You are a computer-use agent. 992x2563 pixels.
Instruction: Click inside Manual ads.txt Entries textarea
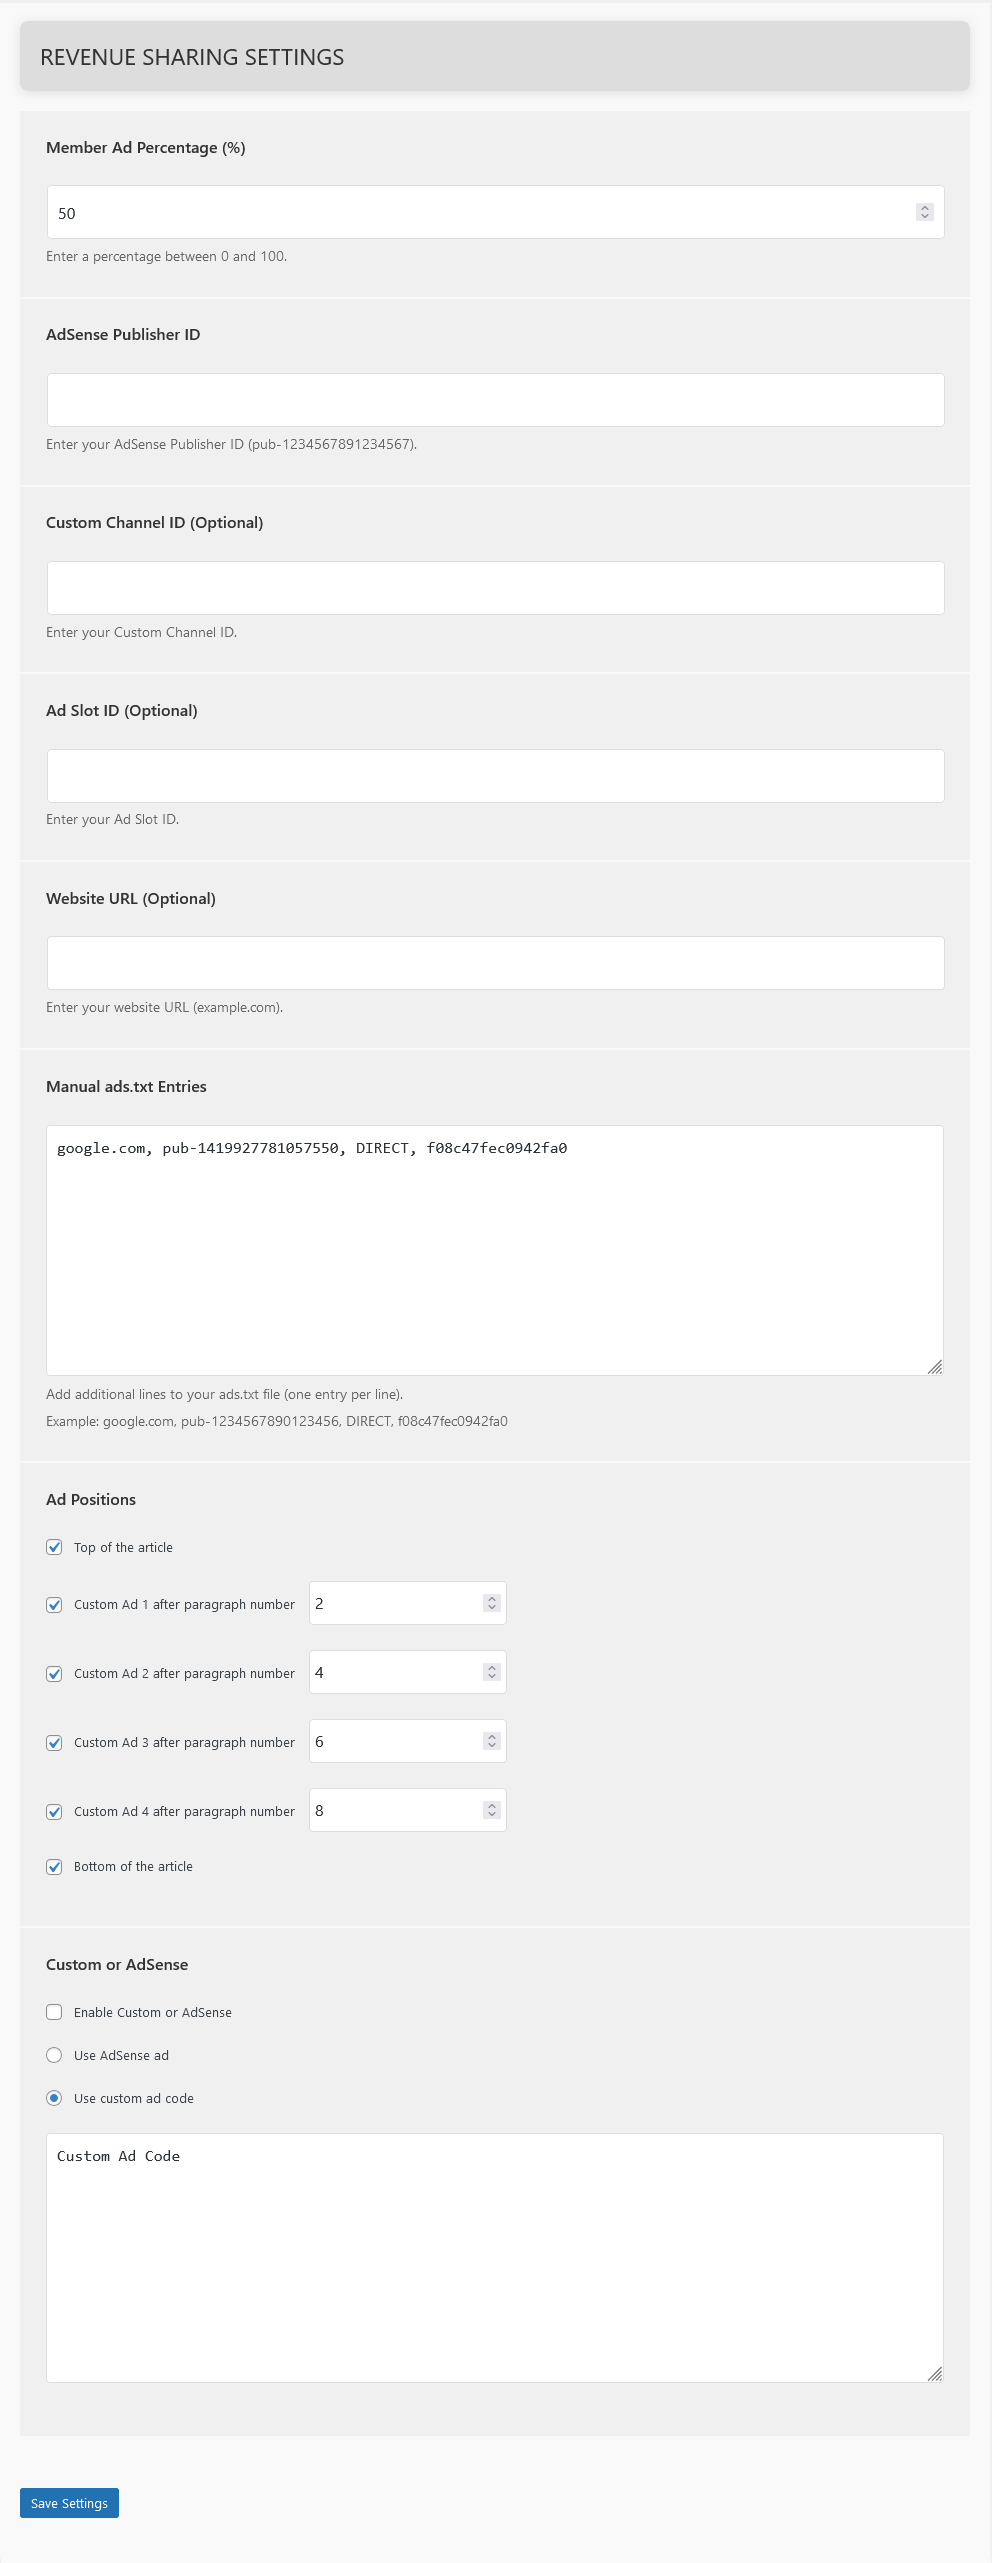(x=495, y=1251)
